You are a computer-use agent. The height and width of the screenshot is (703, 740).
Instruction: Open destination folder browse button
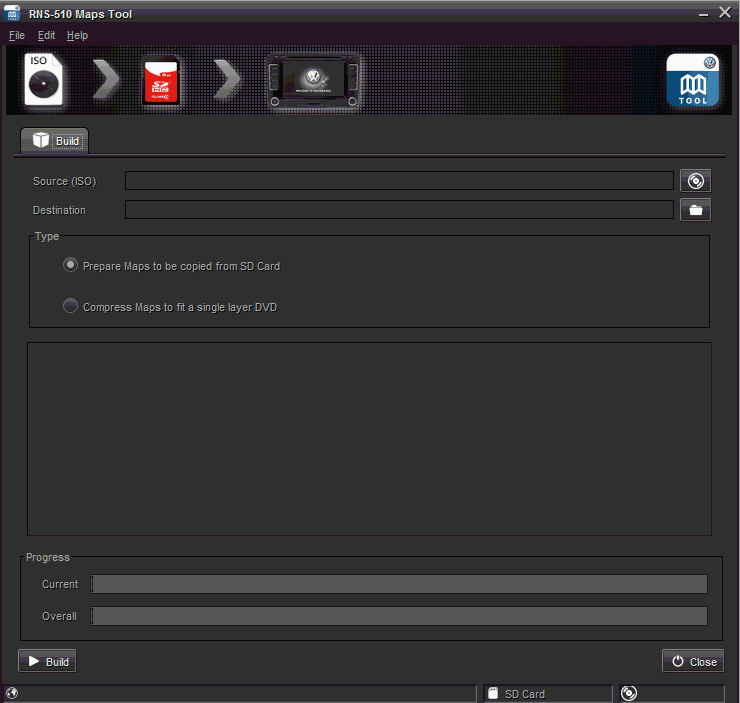coord(695,210)
